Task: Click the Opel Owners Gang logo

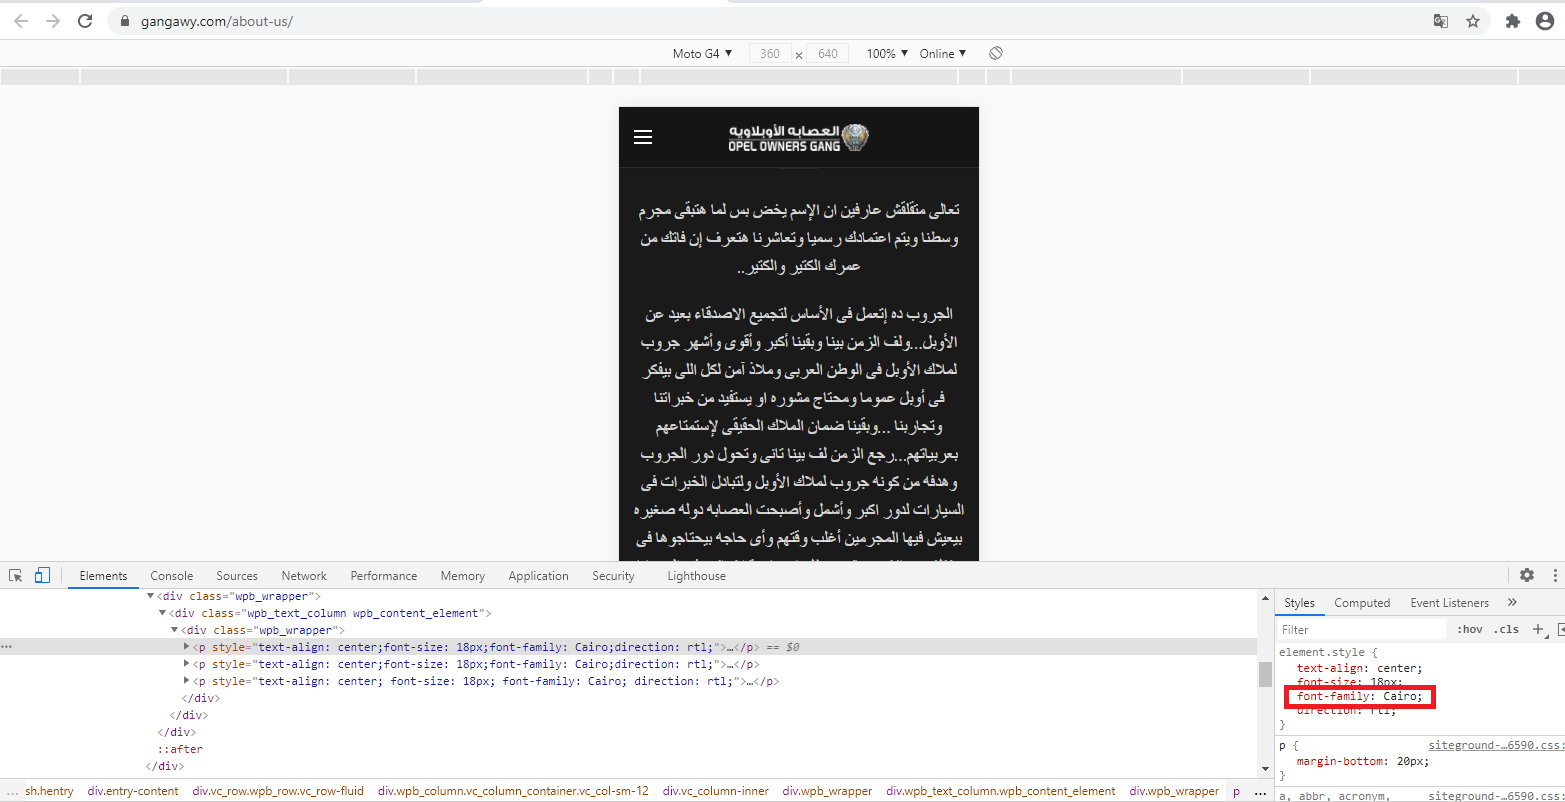Action: pyautogui.click(x=798, y=138)
